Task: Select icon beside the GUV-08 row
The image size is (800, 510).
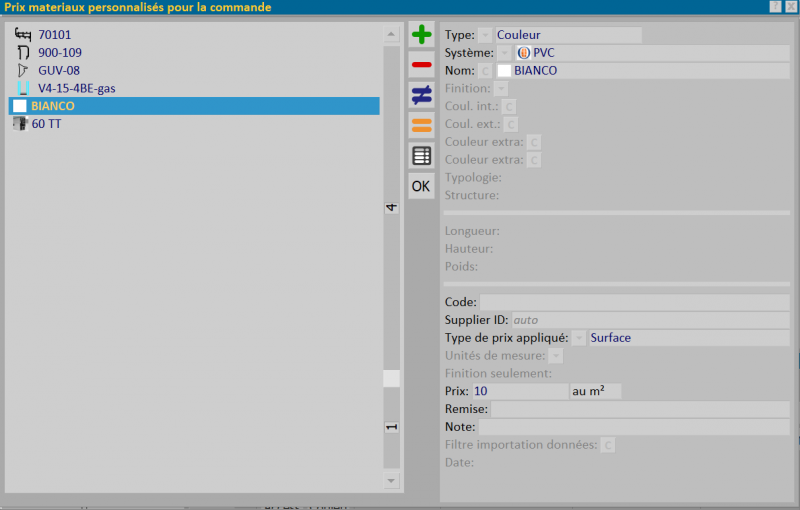Action: [23, 70]
